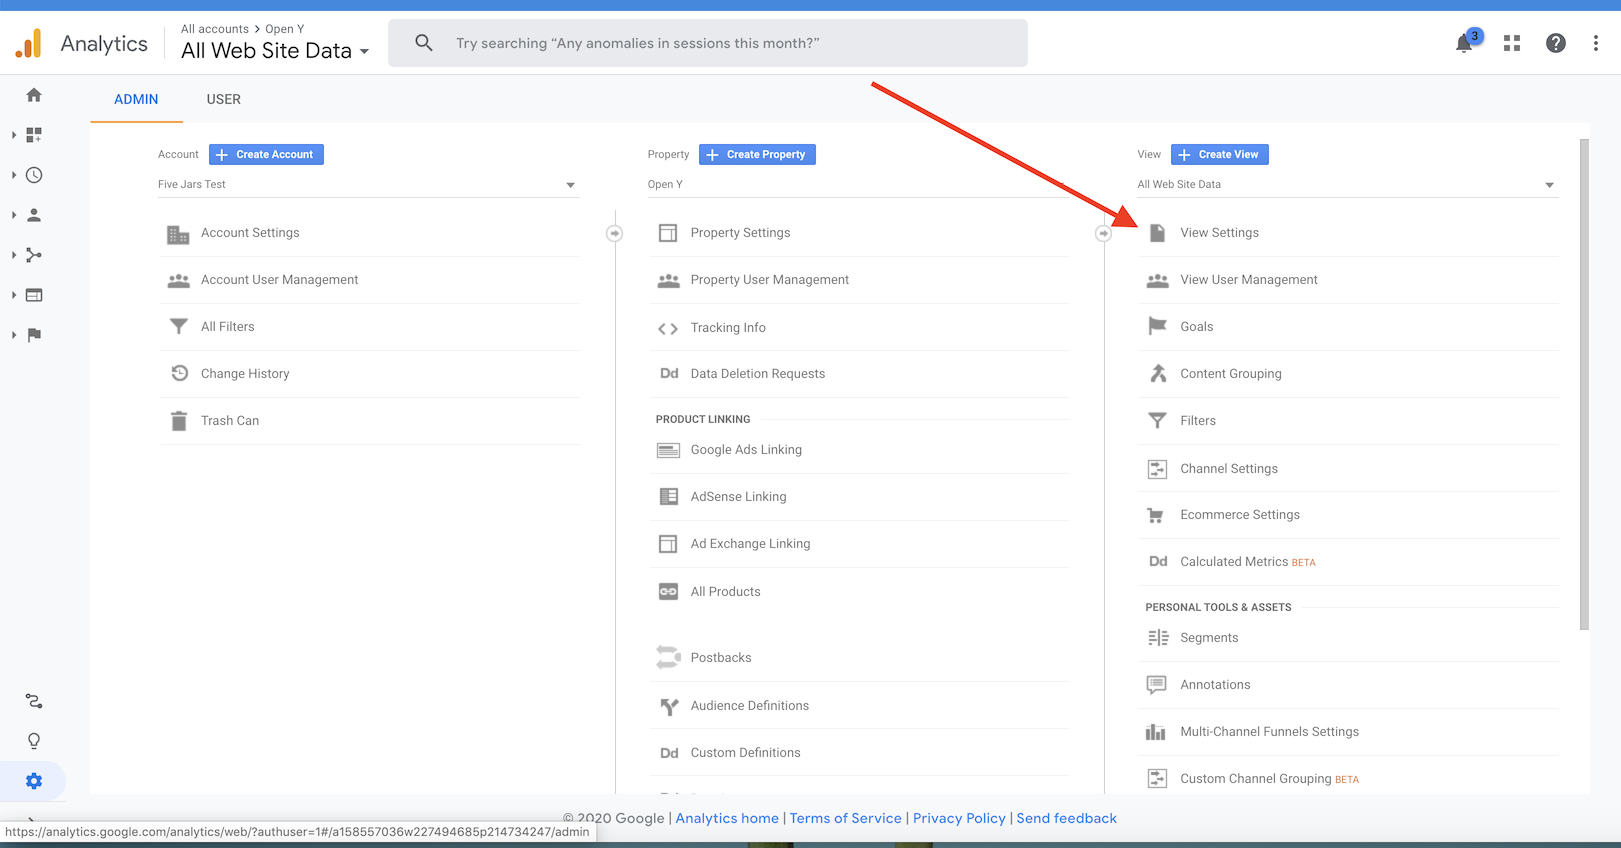Open the Open Y property dropdown
The height and width of the screenshot is (848, 1621).
pyautogui.click(x=857, y=185)
